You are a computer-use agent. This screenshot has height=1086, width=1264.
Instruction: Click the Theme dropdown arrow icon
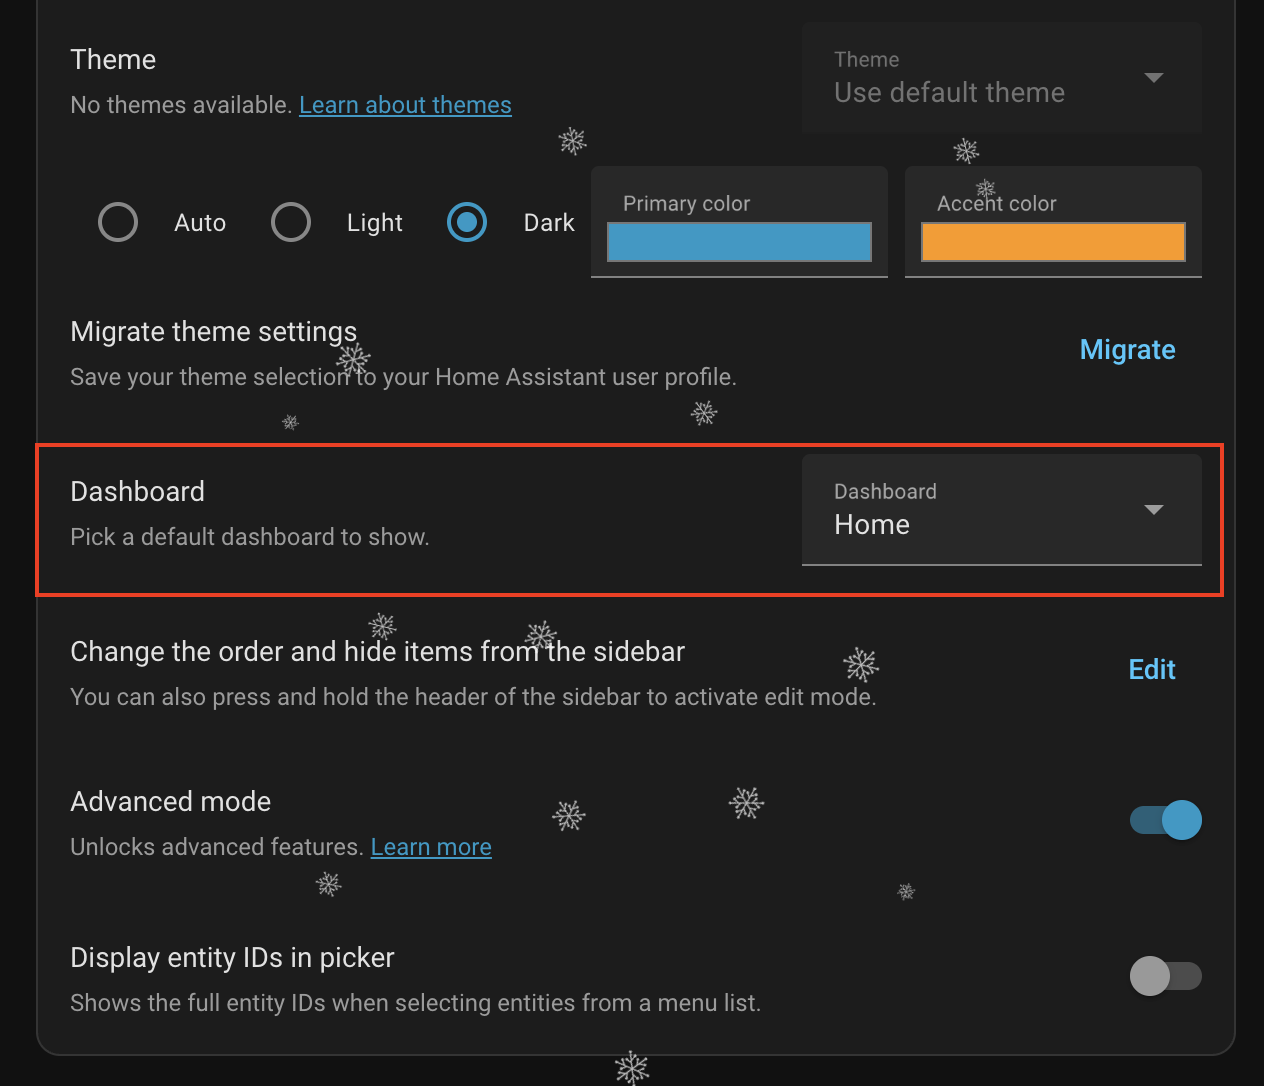(1153, 78)
